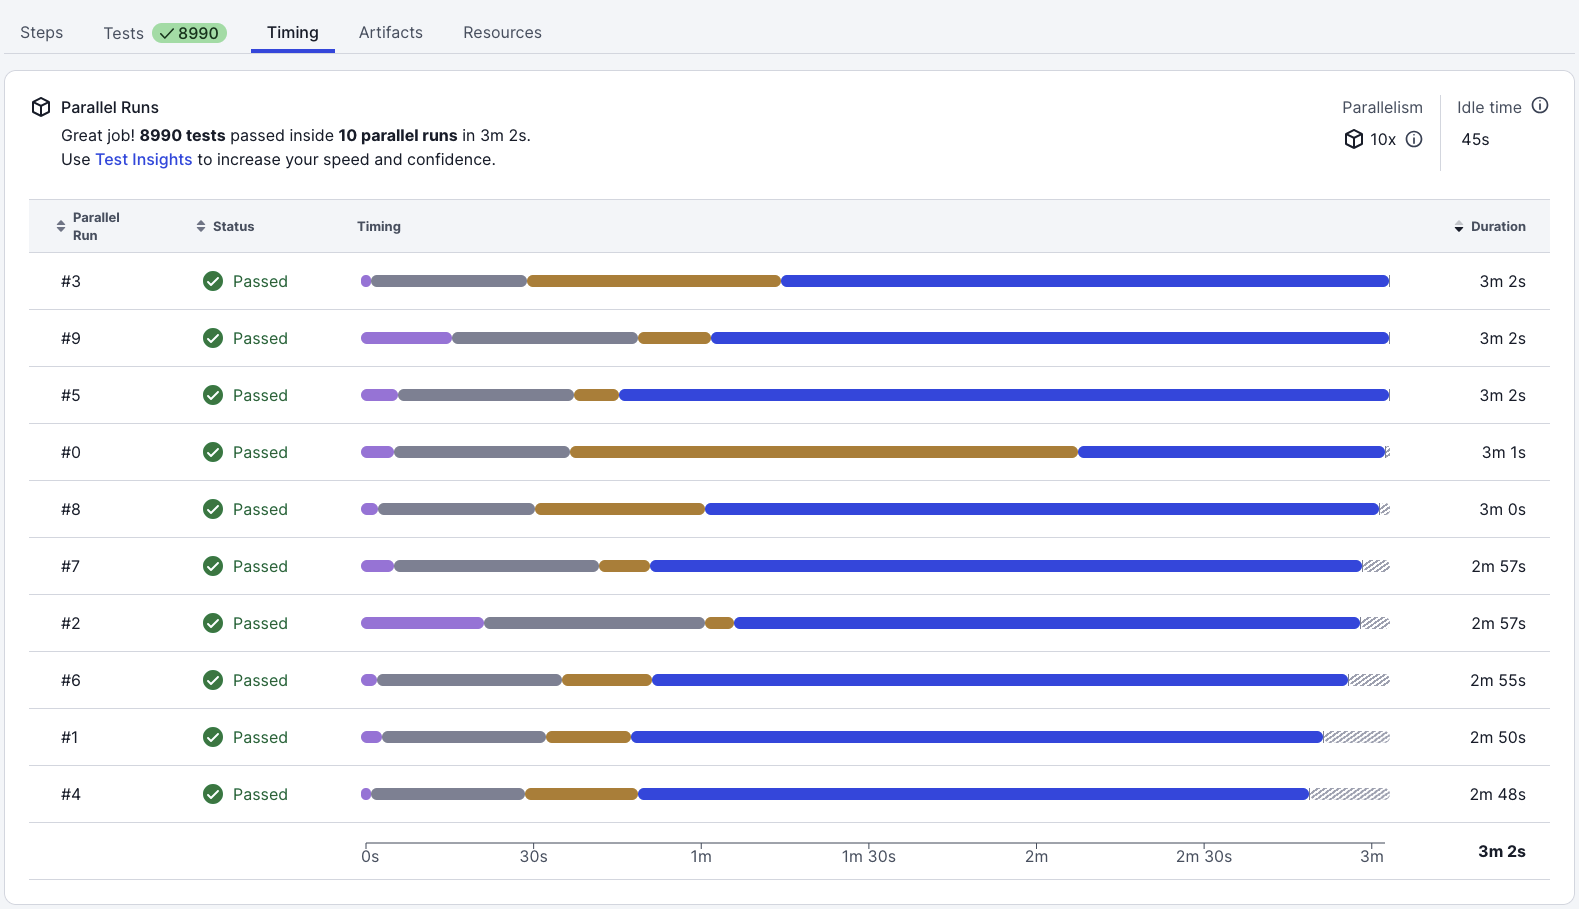
Task: Click the 30s axis tick label
Action: pos(534,856)
